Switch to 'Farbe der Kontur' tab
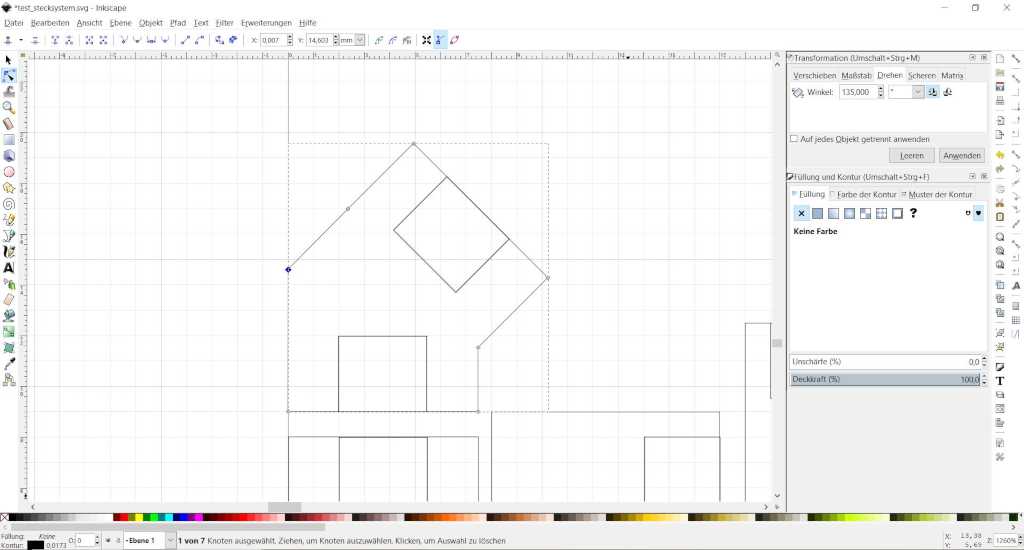1024x550 pixels. [x=866, y=195]
